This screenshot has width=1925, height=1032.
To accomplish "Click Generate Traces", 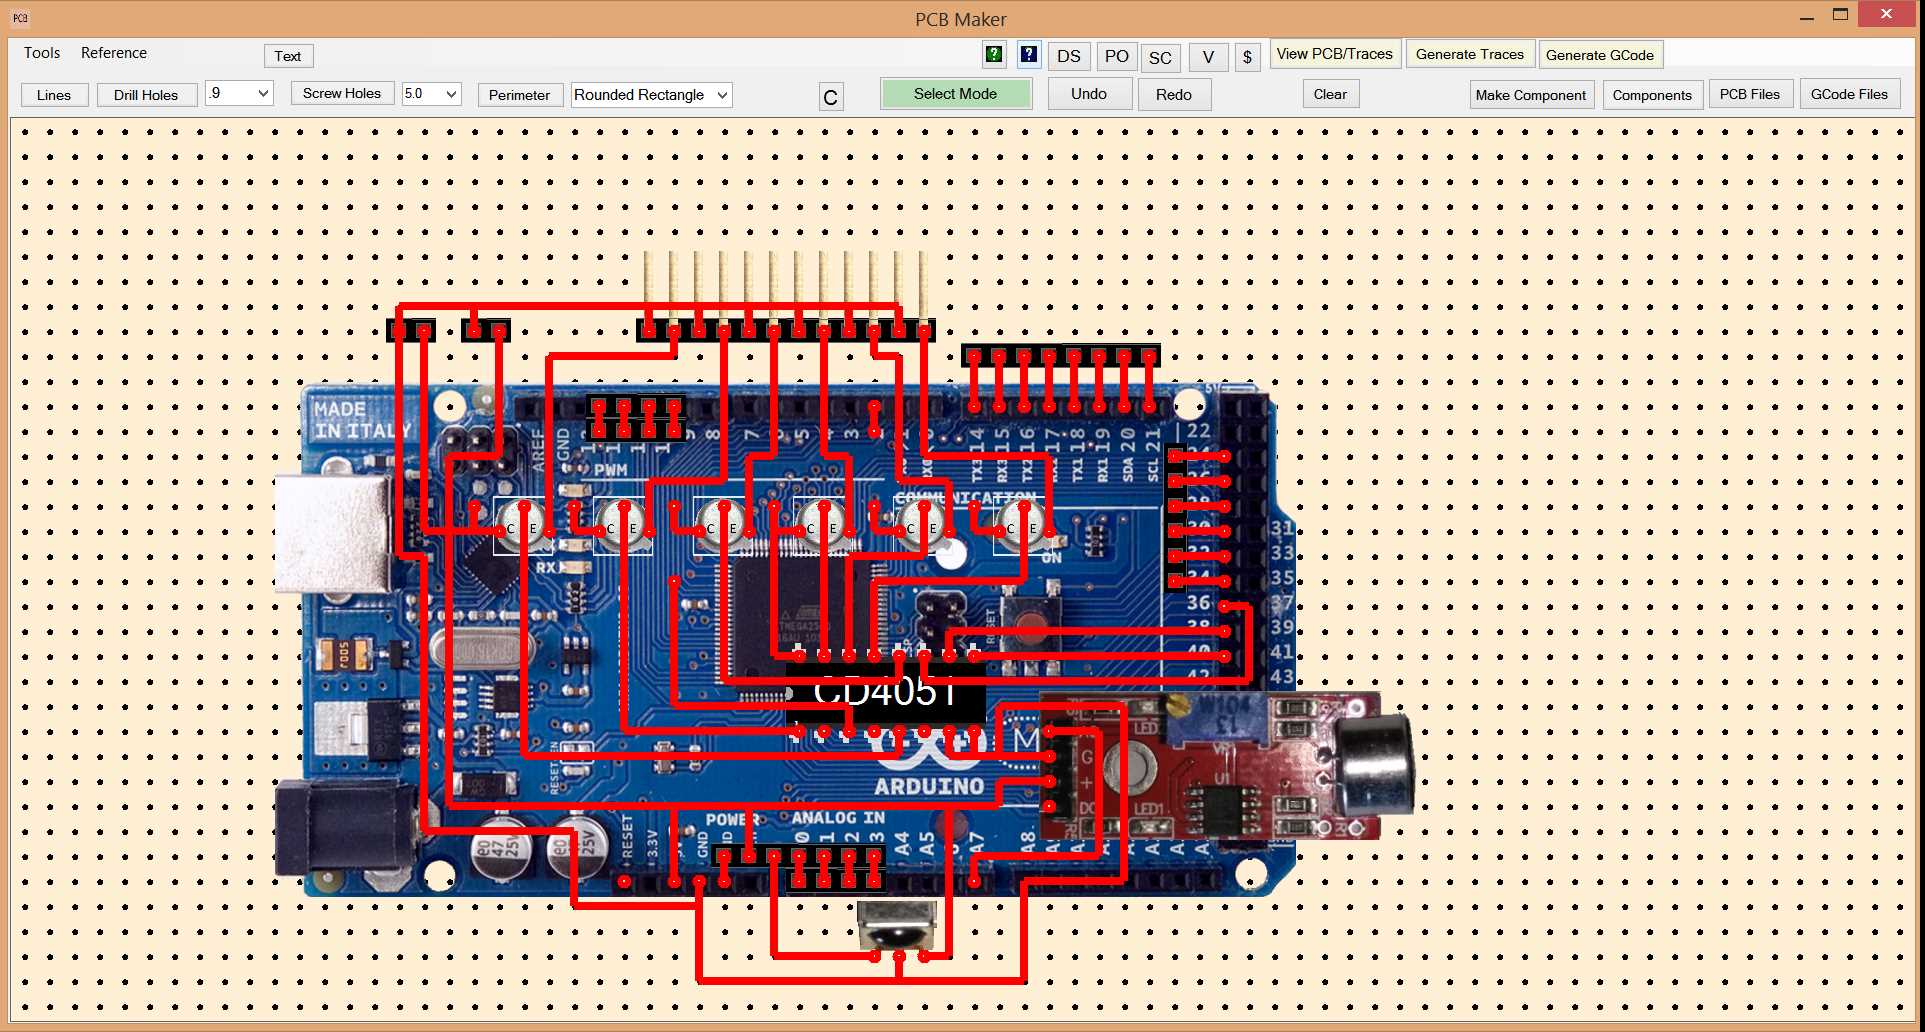I will click(x=1470, y=54).
